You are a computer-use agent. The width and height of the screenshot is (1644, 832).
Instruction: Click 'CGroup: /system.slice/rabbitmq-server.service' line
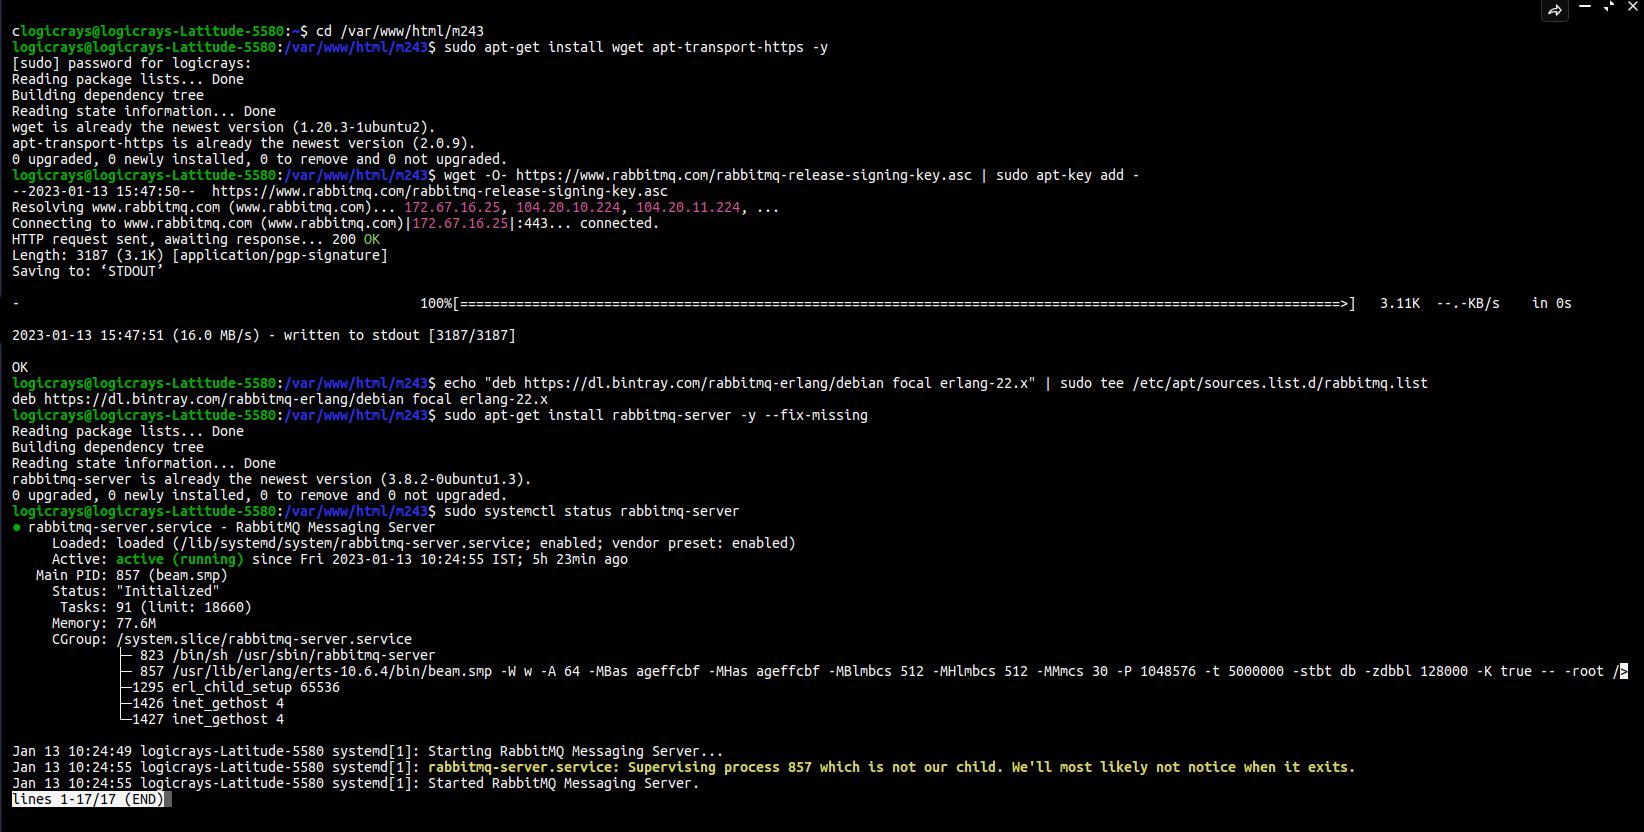point(232,639)
